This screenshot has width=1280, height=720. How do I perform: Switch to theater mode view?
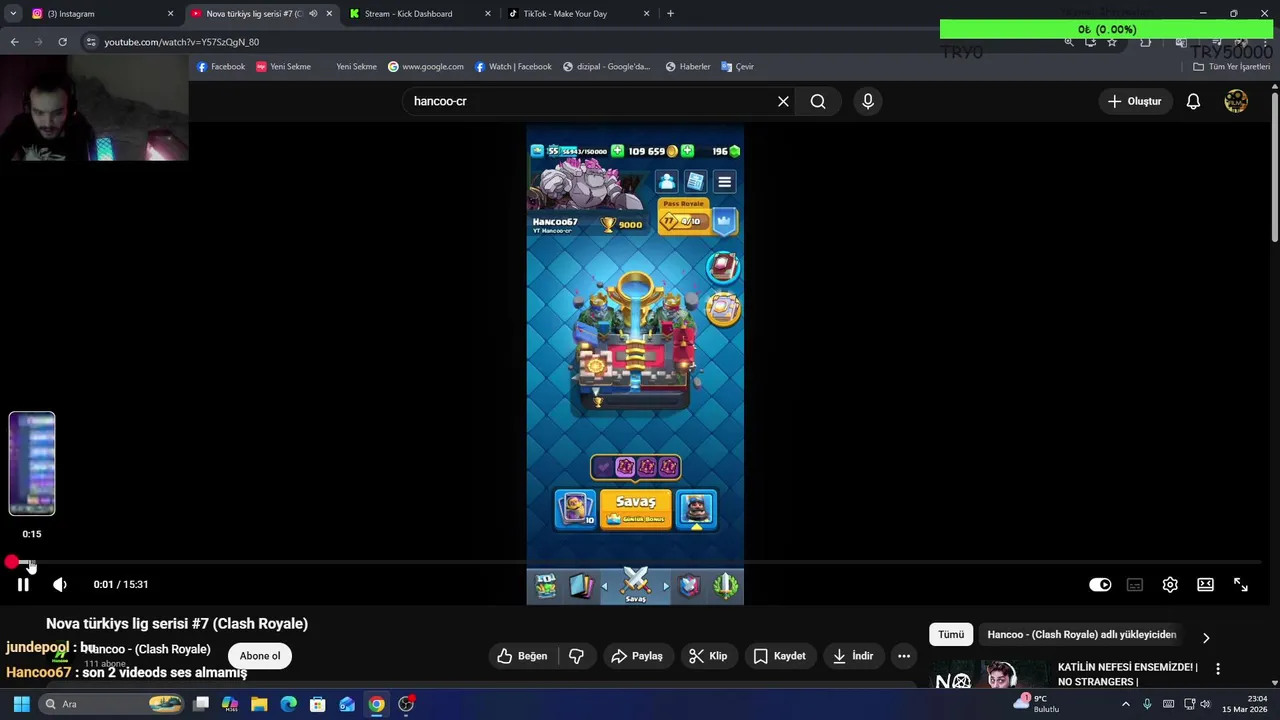click(1206, 585)
